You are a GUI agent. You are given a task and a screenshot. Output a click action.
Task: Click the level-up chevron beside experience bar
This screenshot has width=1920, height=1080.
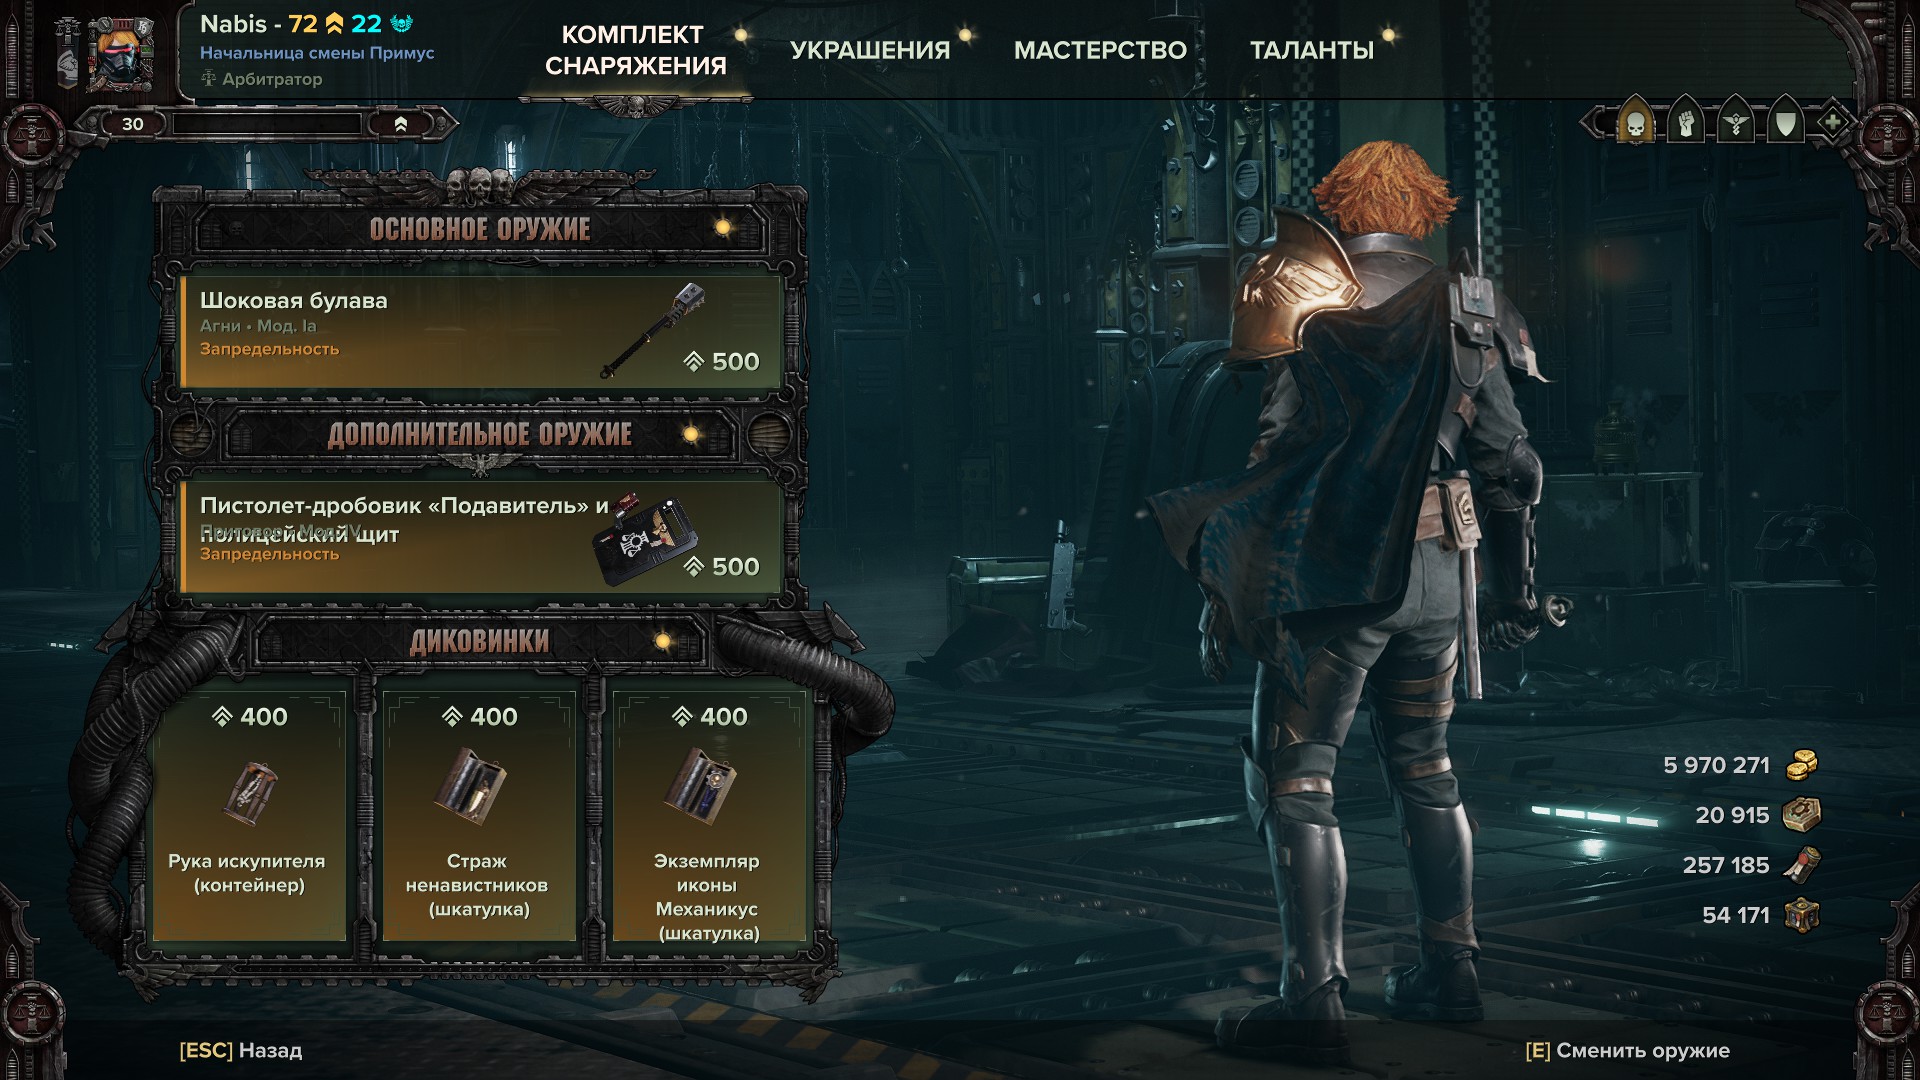pos(401,124)
